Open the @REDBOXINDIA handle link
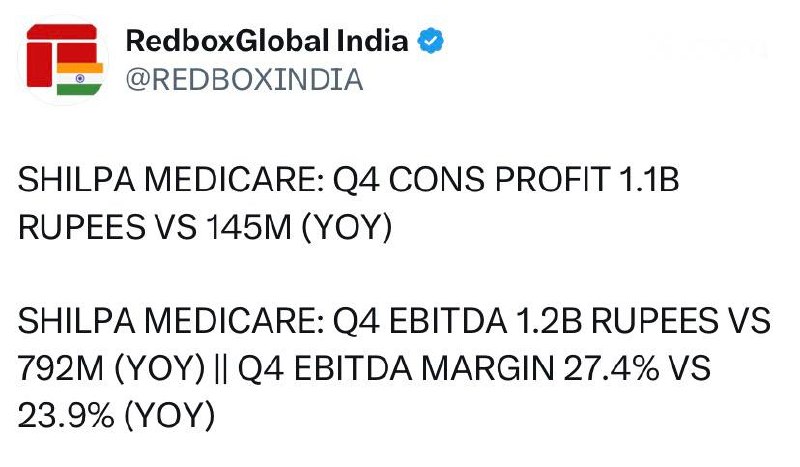The image size is (800, 467). click(x=244, y=80)
